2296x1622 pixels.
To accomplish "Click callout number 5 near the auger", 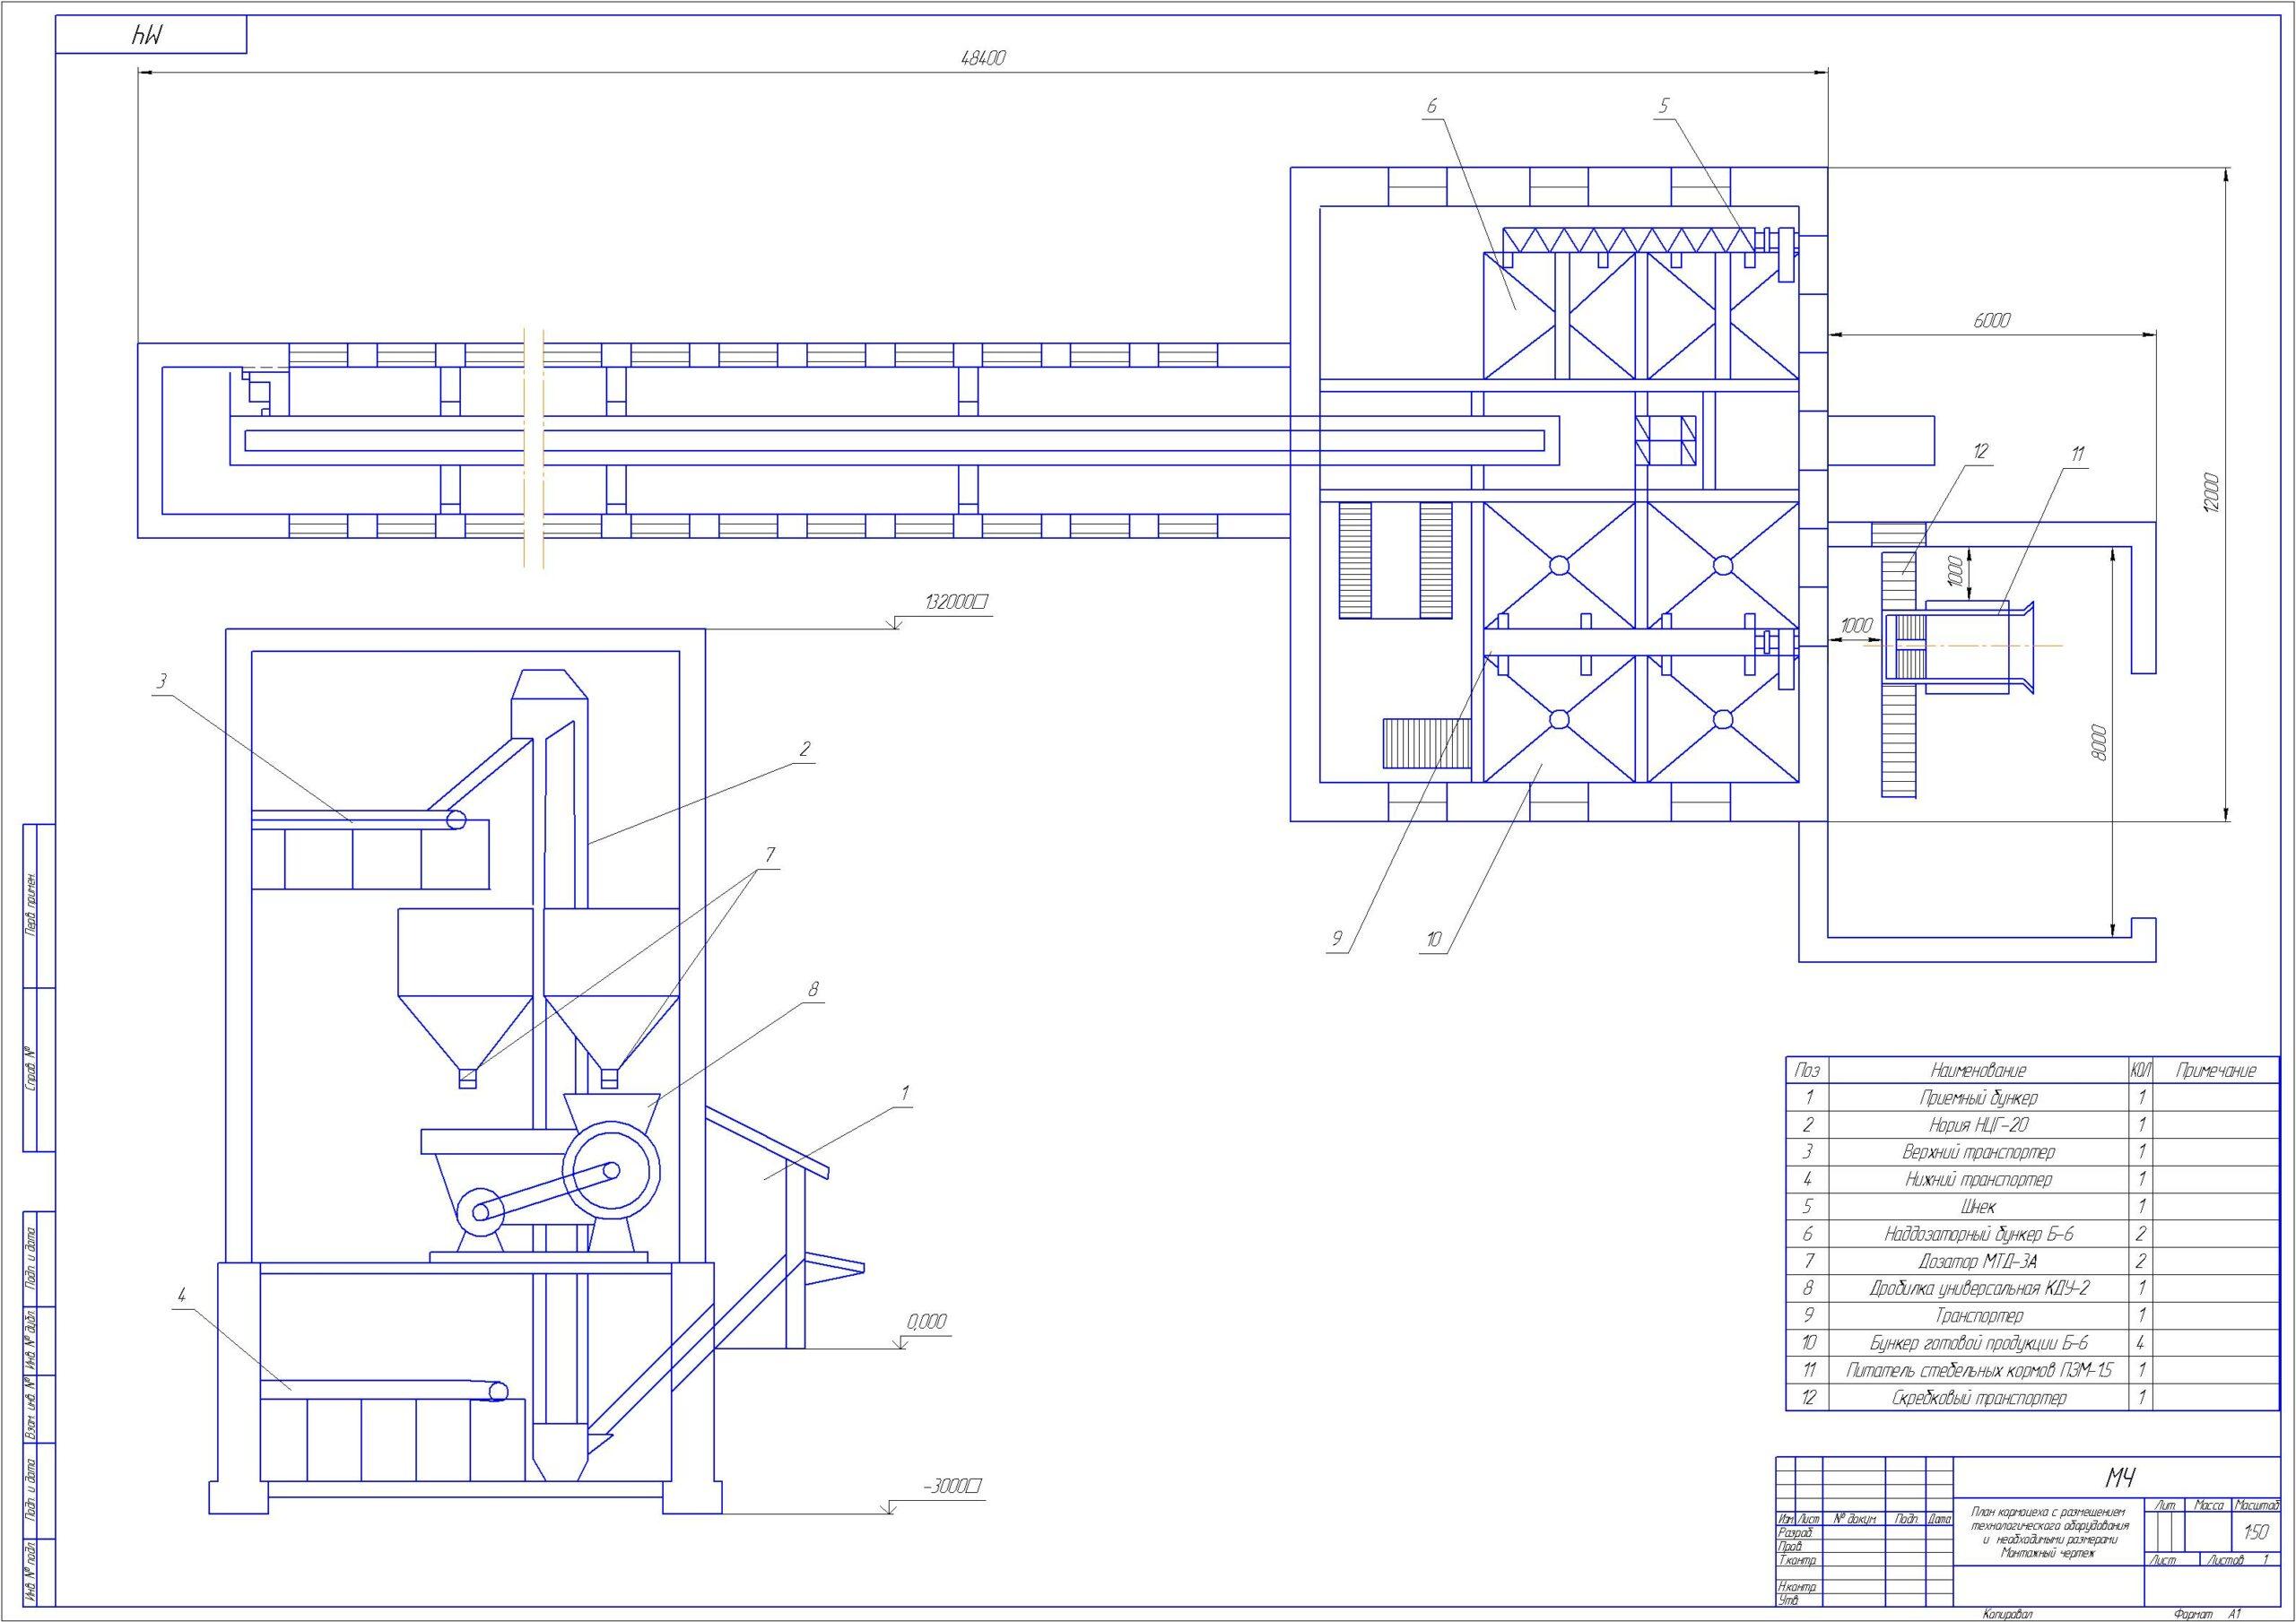I will coord(1664,105).
